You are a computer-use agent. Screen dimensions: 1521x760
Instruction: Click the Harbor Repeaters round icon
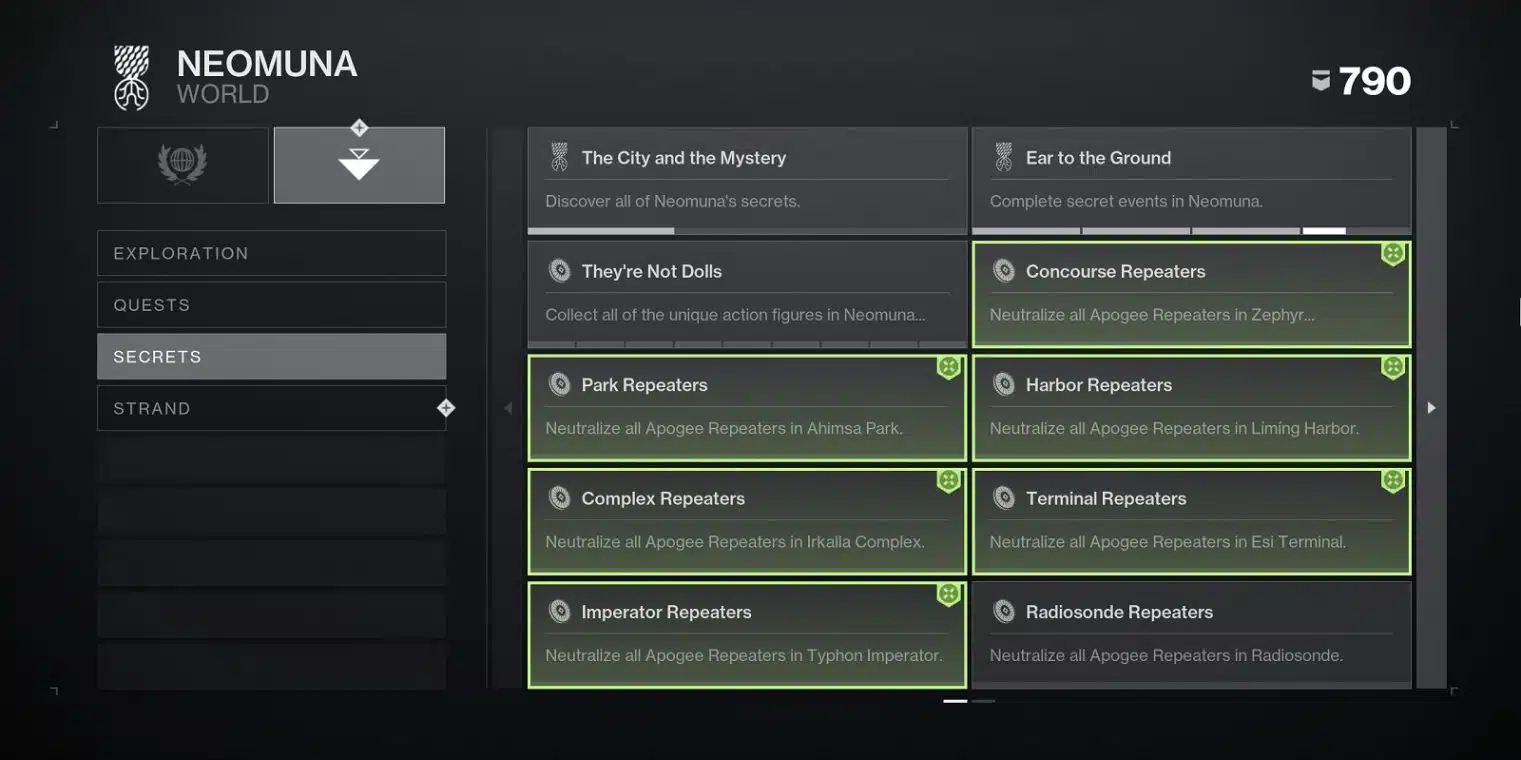coord(1003,384)
